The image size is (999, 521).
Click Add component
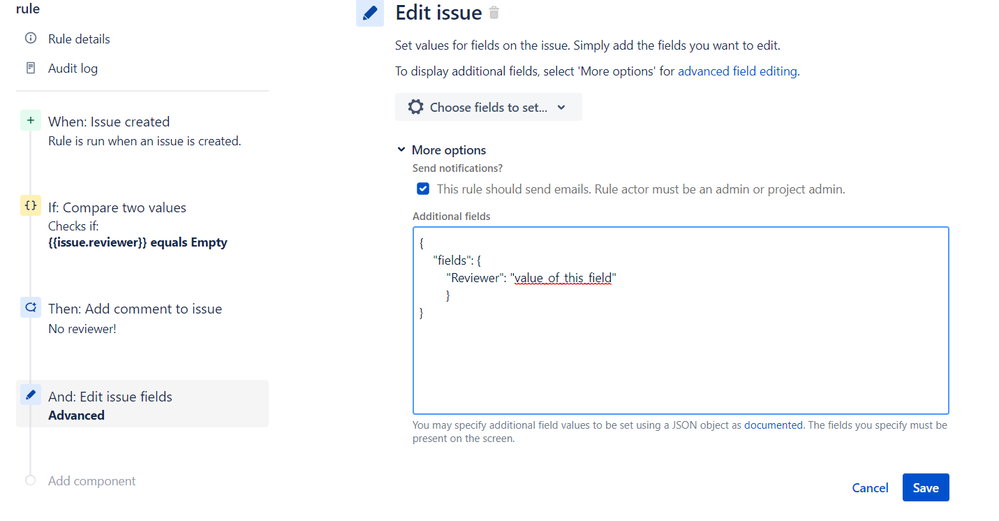coord(92,481)
